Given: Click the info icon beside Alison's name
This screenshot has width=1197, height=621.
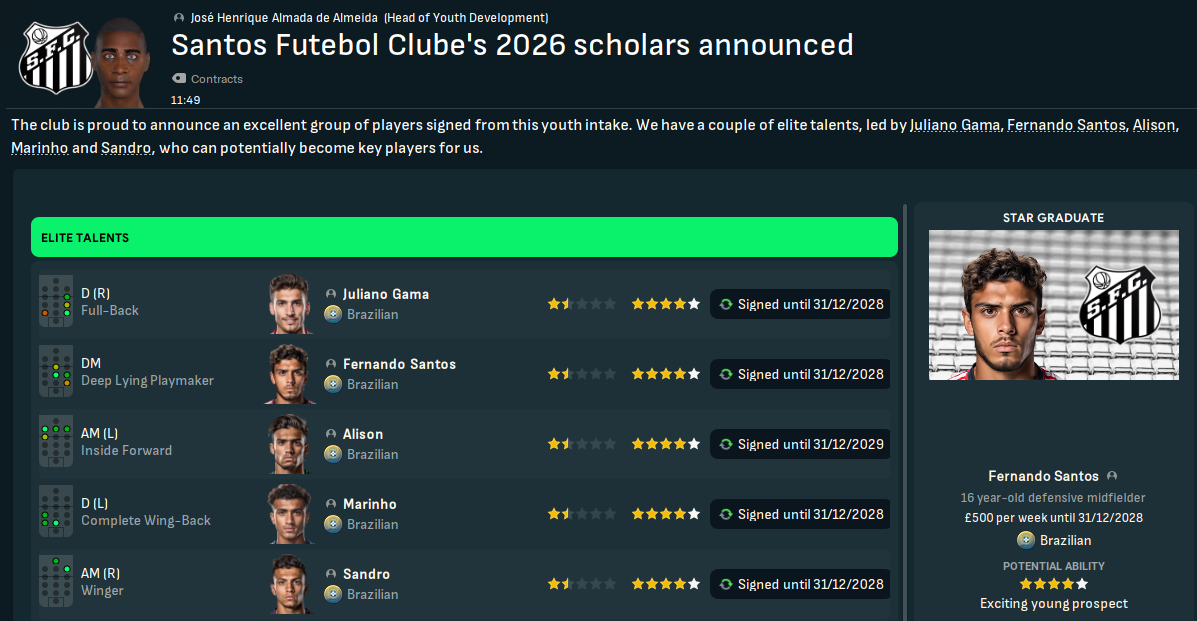Looking at the screenshot, I should tap(332, 434).
